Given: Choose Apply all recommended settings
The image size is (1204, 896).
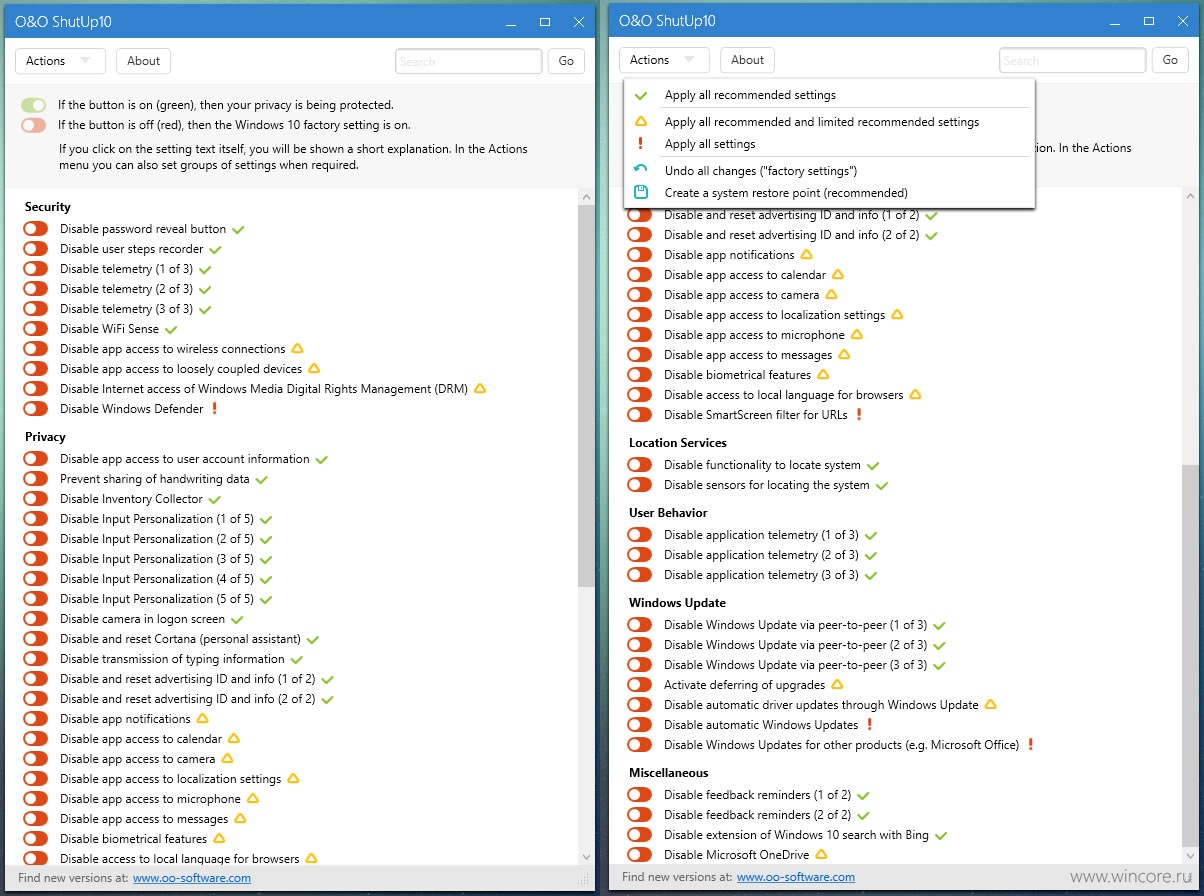Looking at the screenshot, I should pyautogui.click(x=829, y=95).
